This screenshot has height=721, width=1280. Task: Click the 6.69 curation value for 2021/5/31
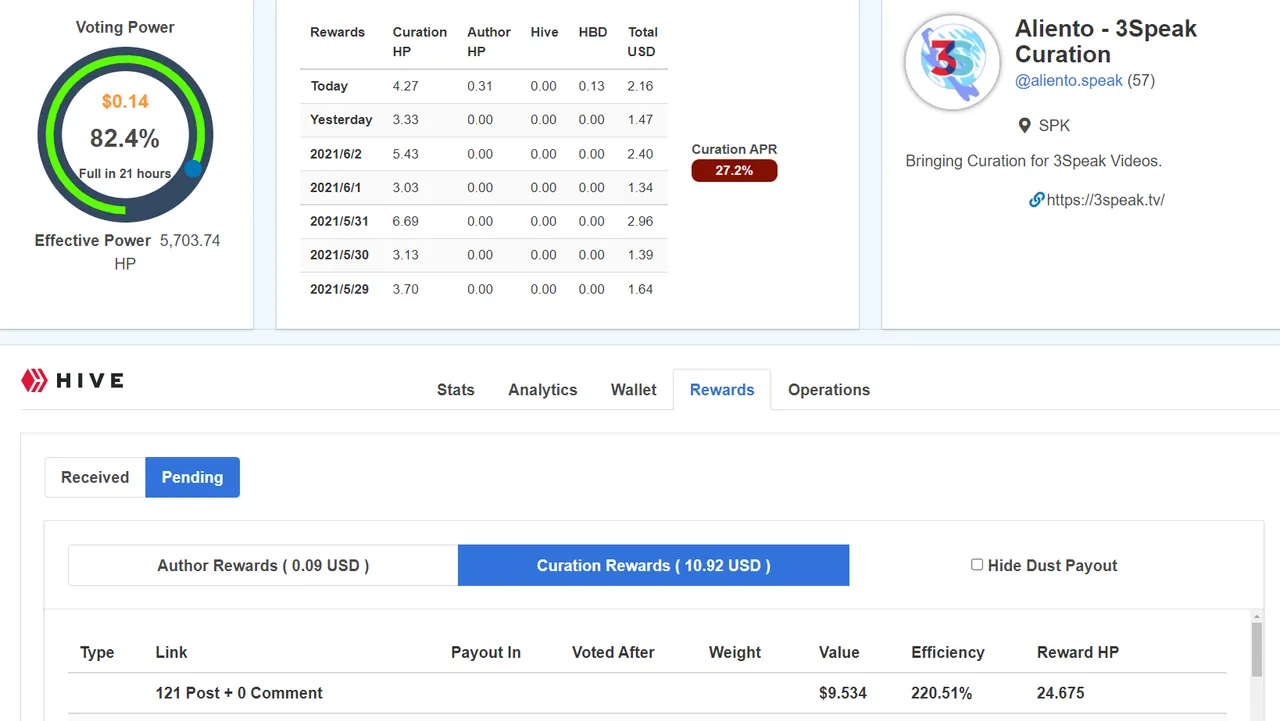[405, 221]
